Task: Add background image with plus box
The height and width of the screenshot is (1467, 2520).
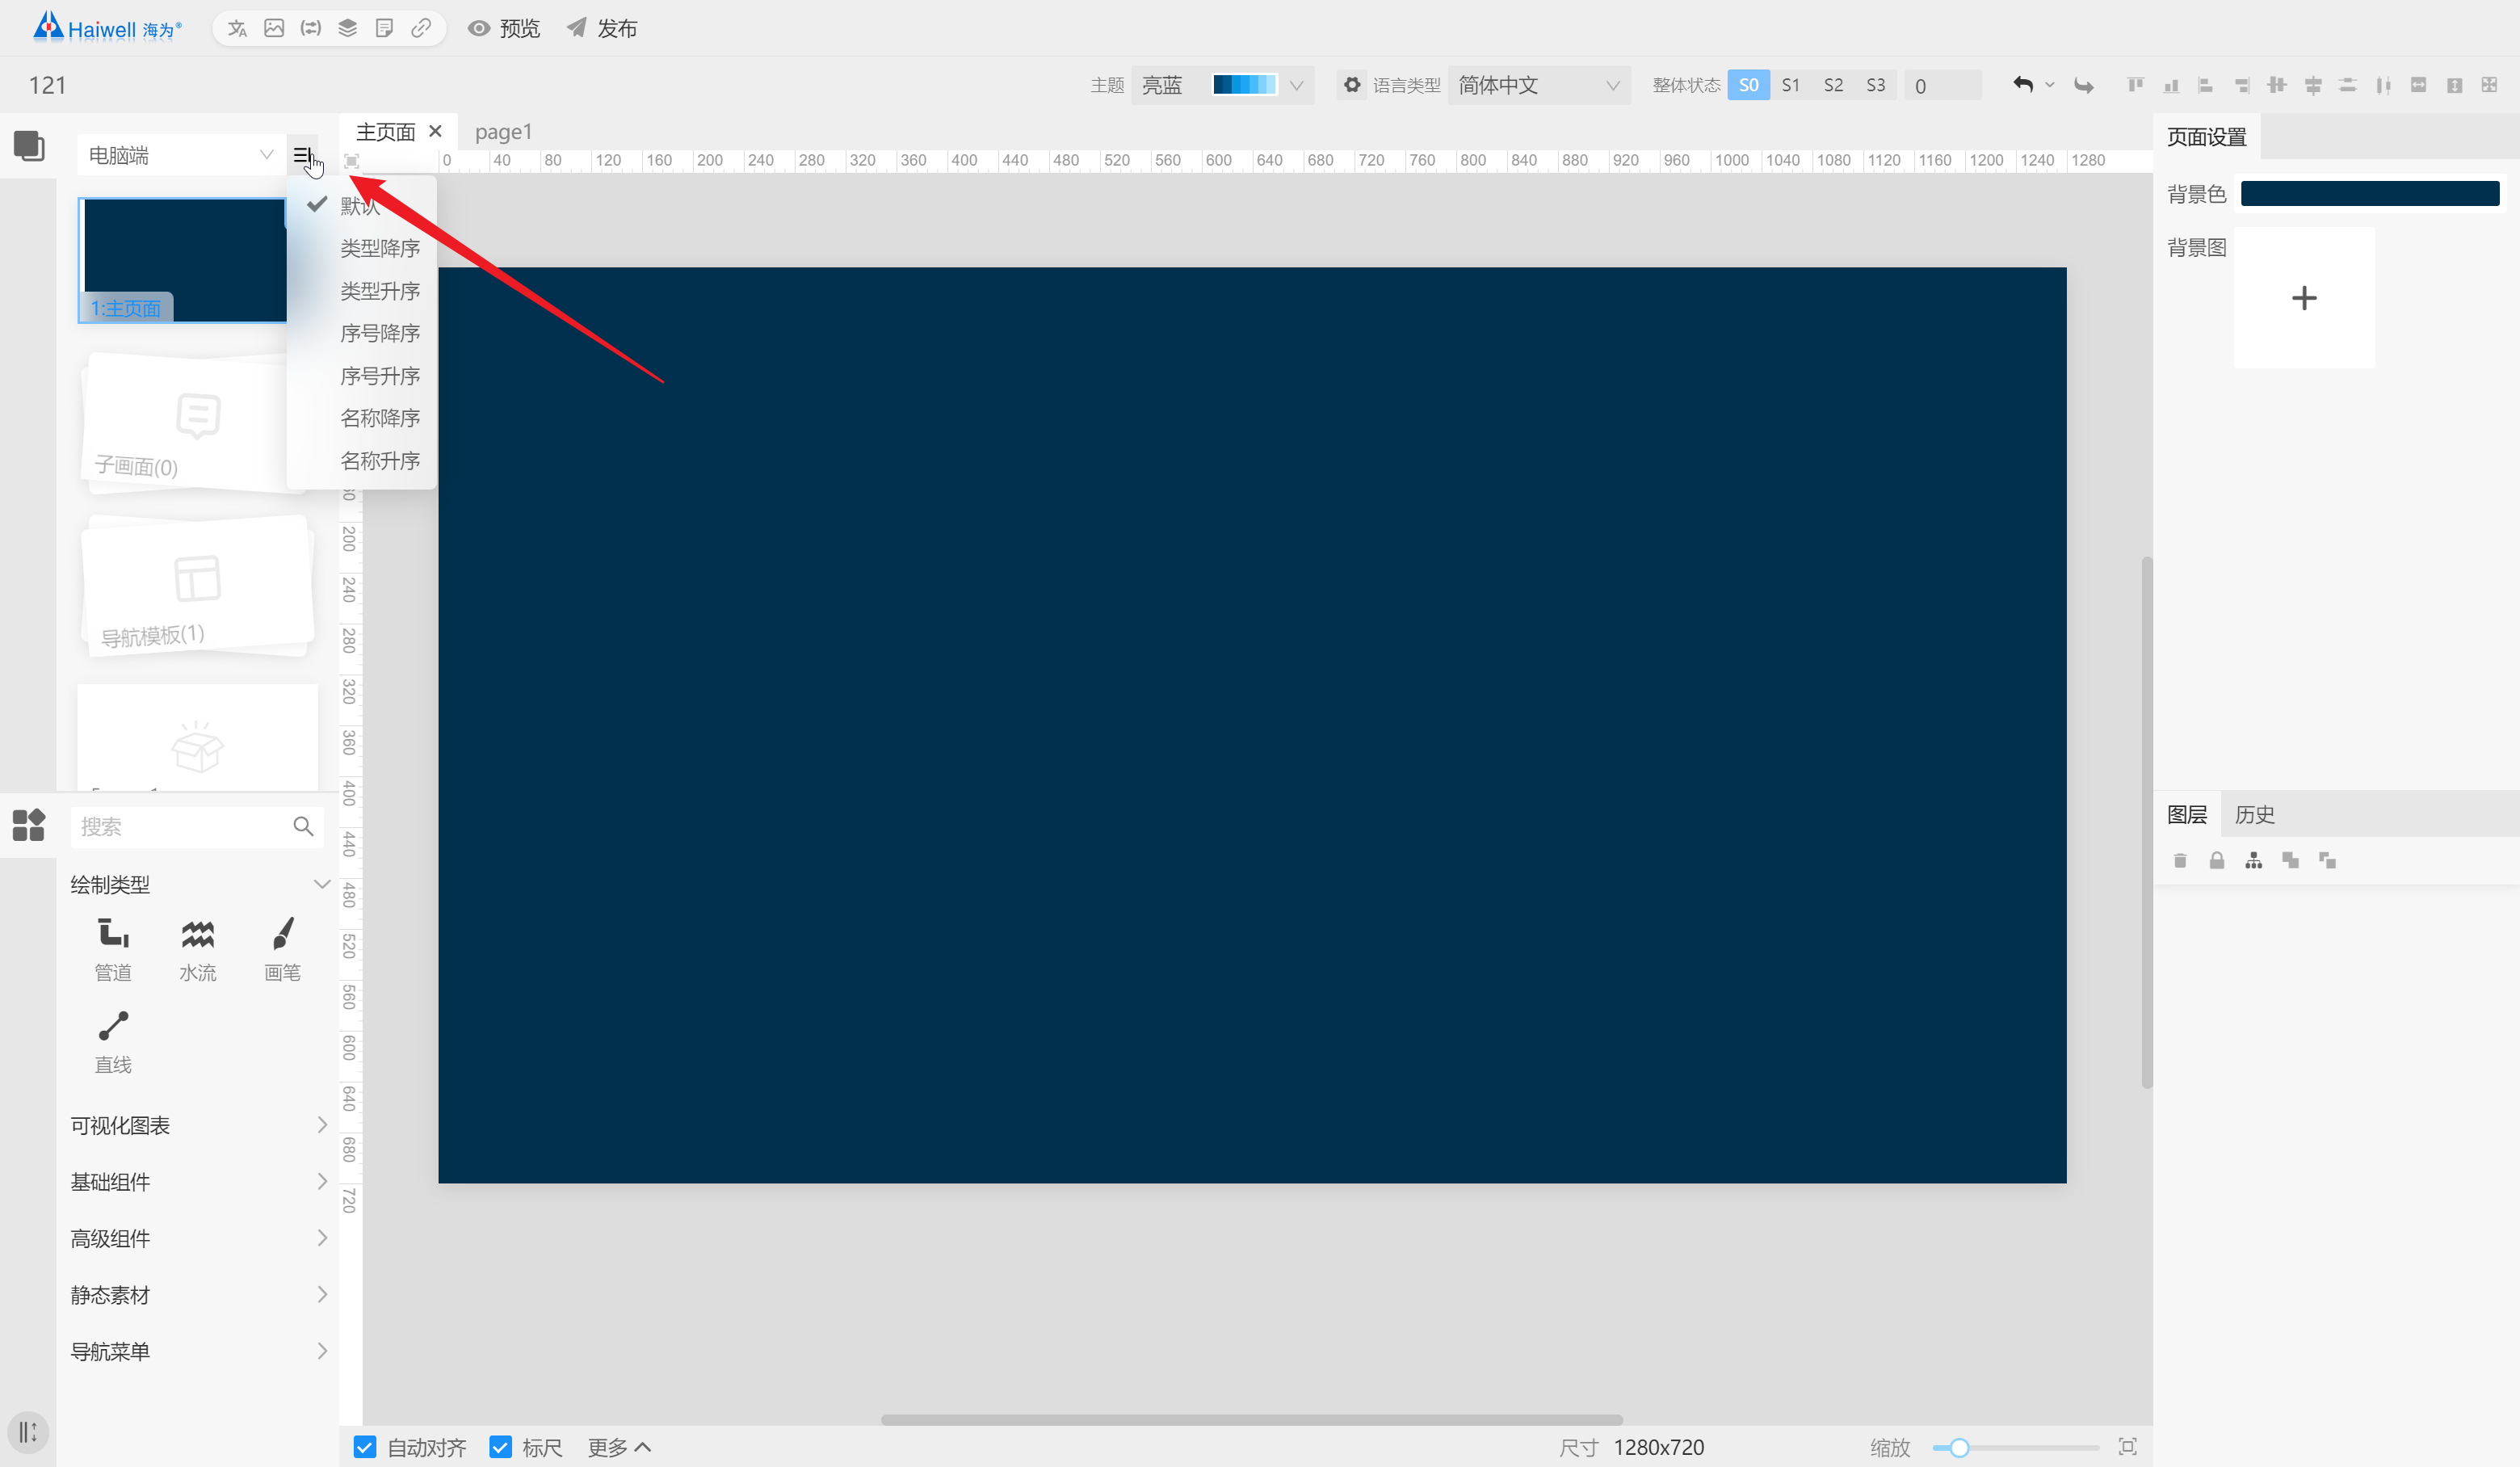Action: [x=2304, y=298]
